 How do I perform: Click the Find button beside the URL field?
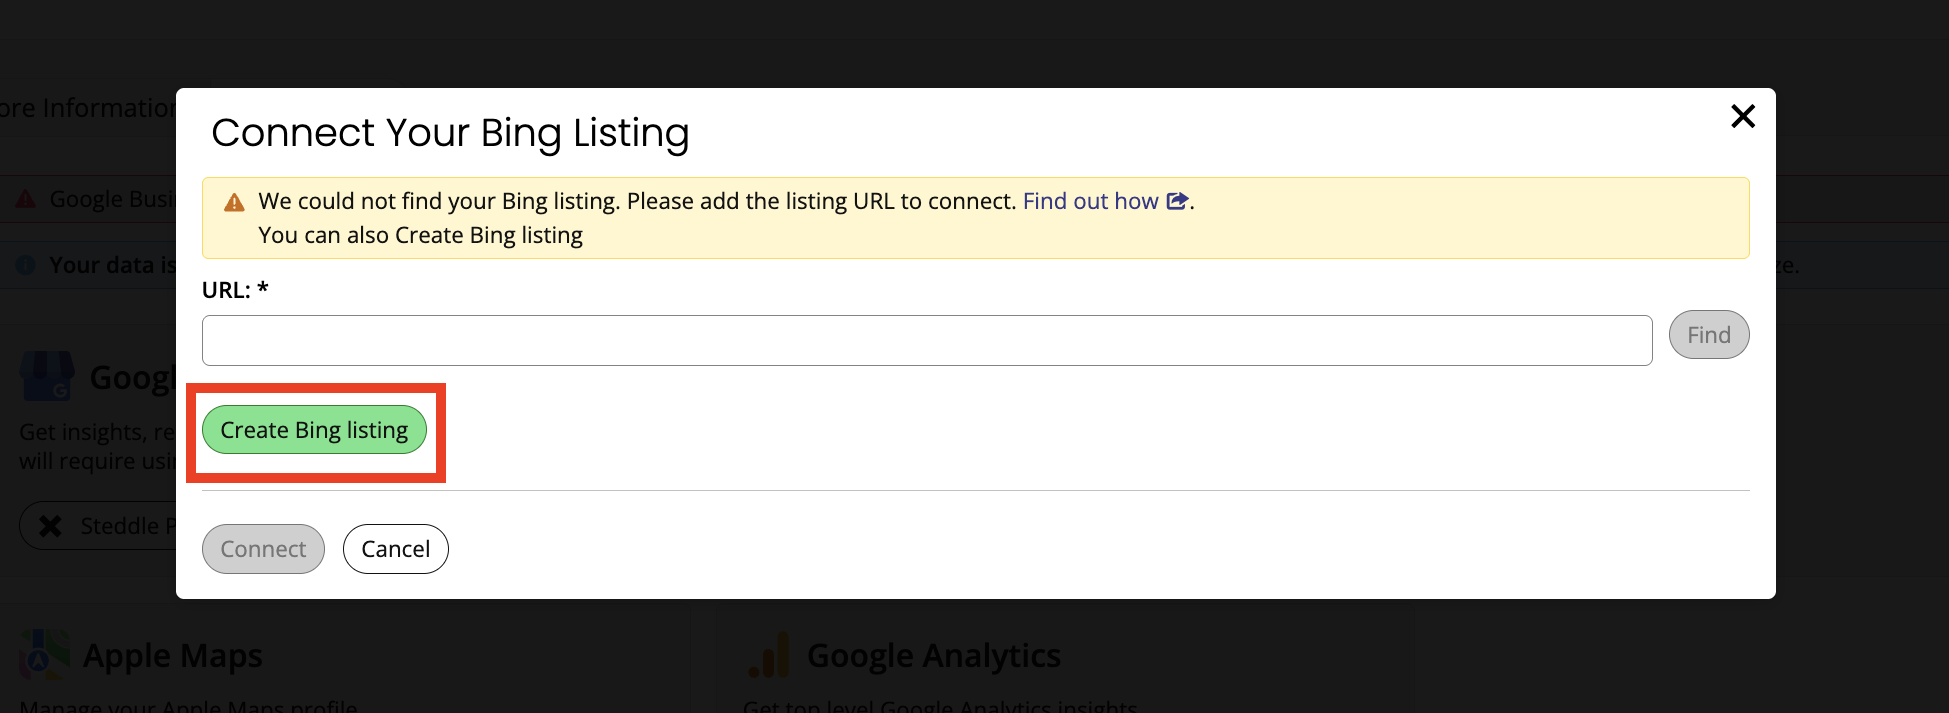(x=1708, y=334)
